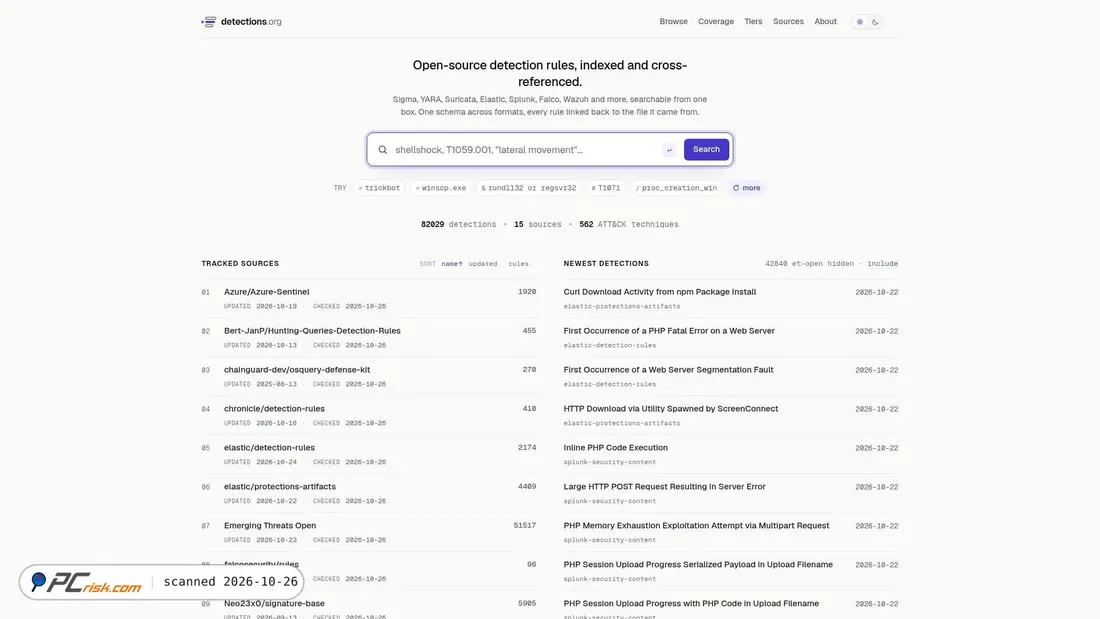Viewport: 1100px width, 619px height.
Task: Open PHP Memory Exhaustion Exploitation detection
Action: tap(696, 526)
